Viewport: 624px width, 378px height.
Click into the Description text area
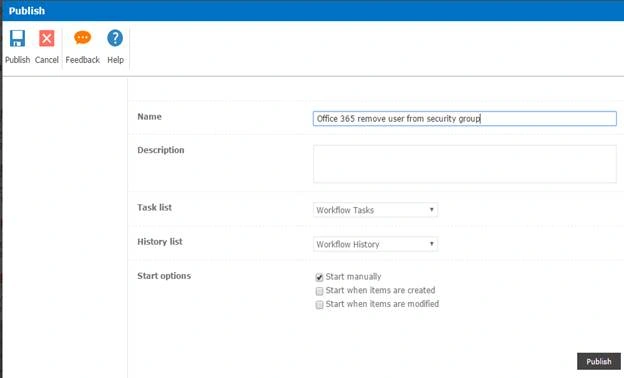coord(464,164)
